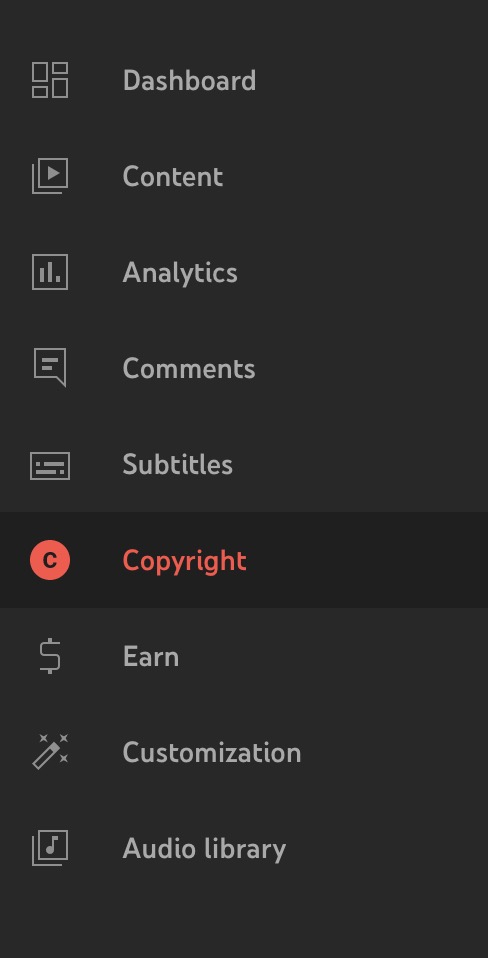Open the Dashboard menu item
The image size is (488, 958).
tap(189, 81)
